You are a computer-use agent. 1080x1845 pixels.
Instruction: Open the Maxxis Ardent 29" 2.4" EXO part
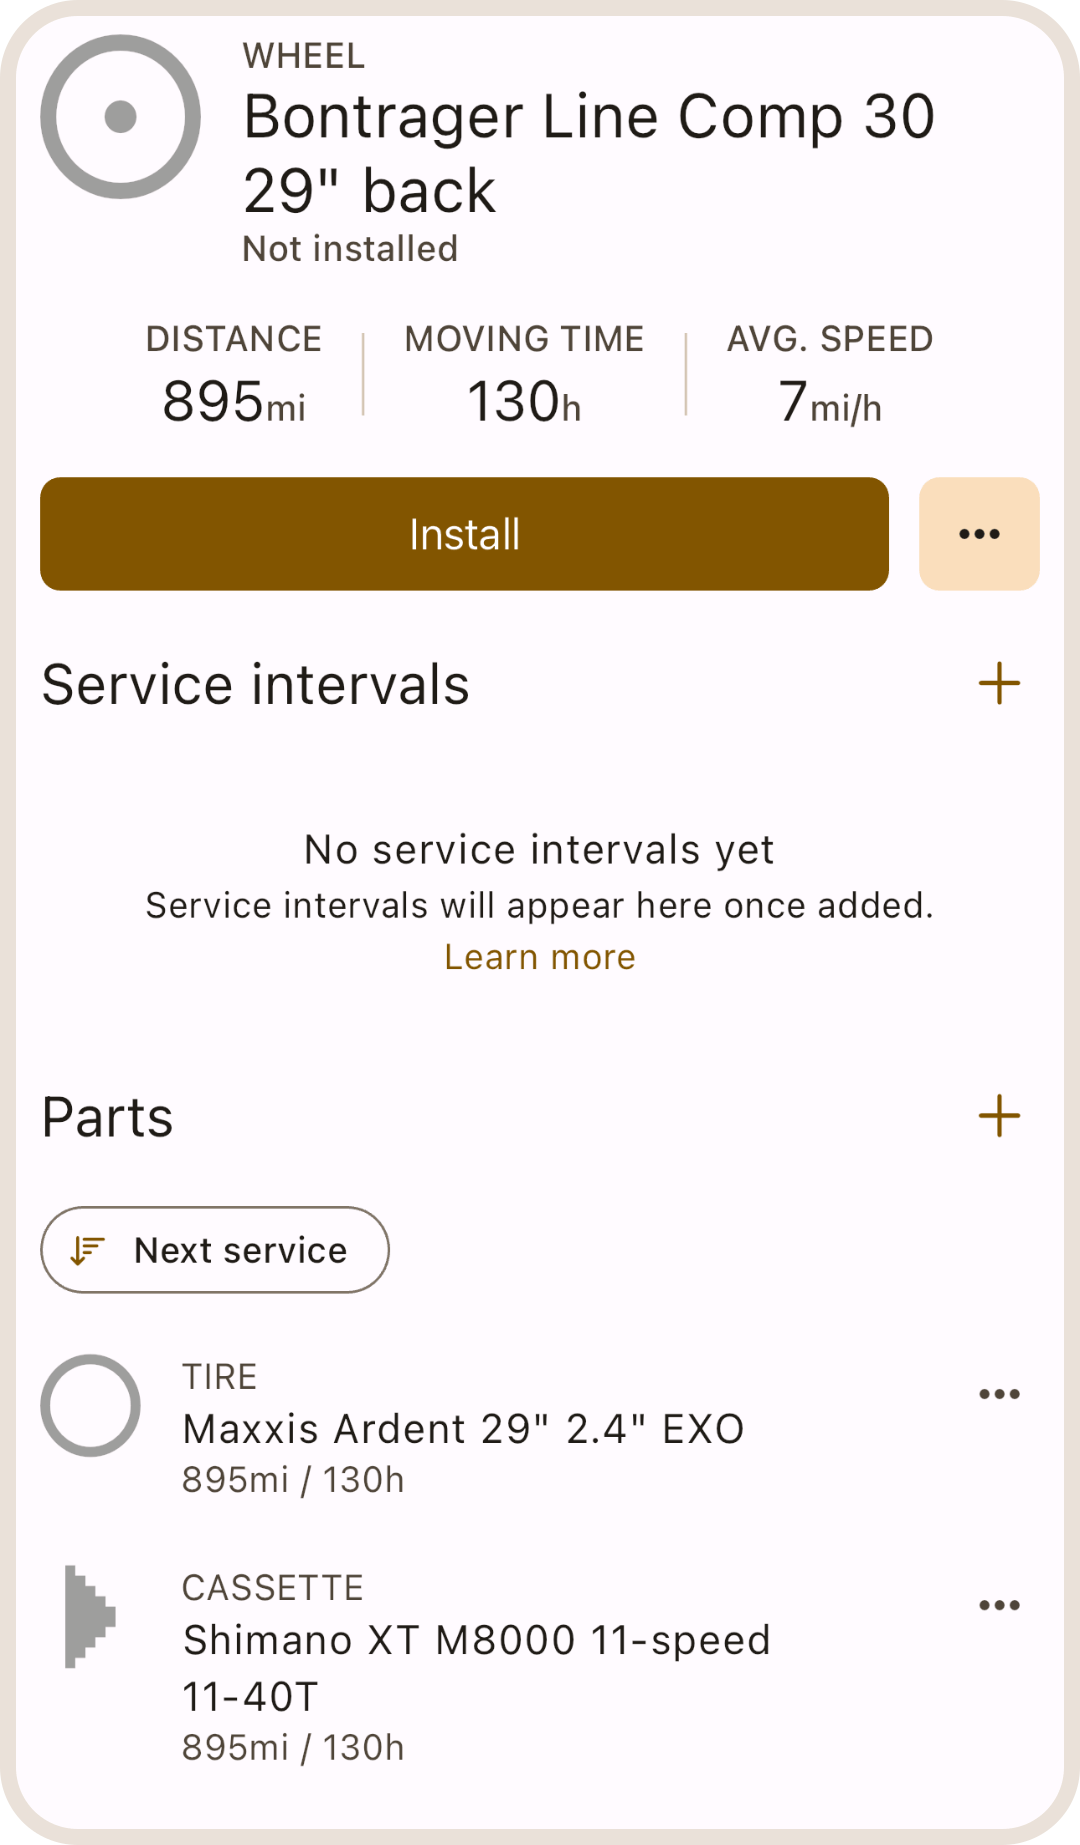(x=463, y=1429)
